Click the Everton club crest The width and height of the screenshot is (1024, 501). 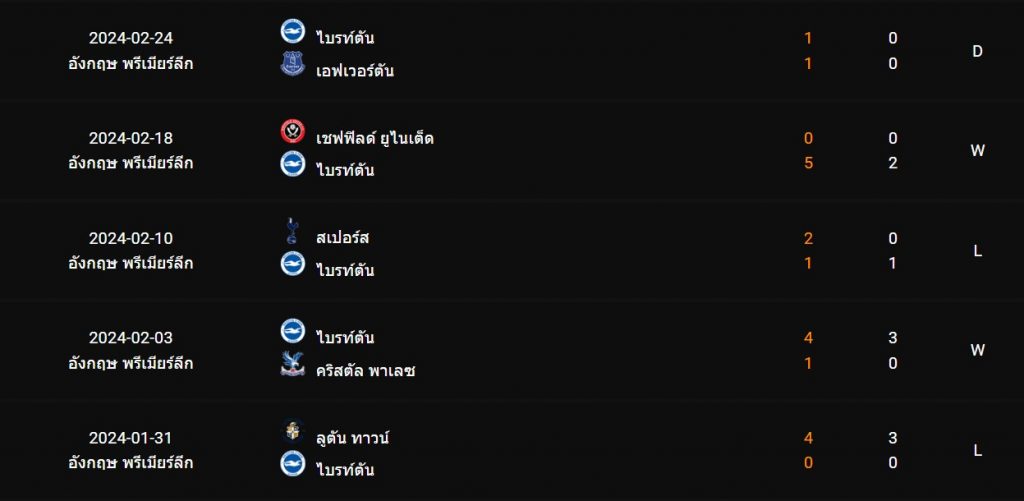(x=292, y=65)
